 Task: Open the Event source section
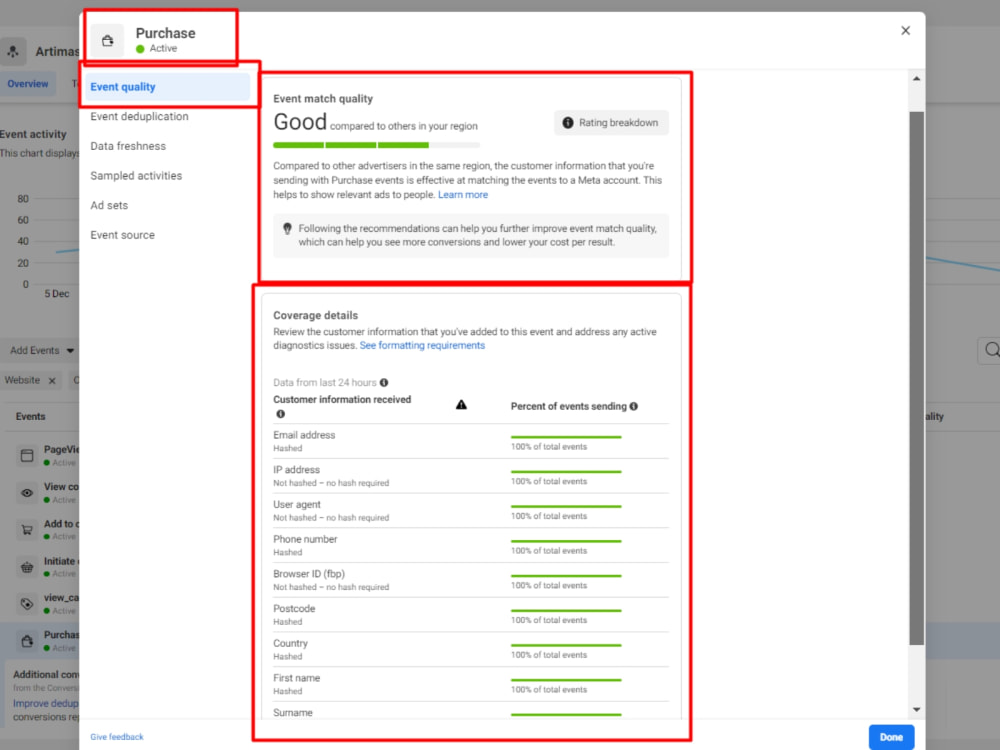click(122, 235)
